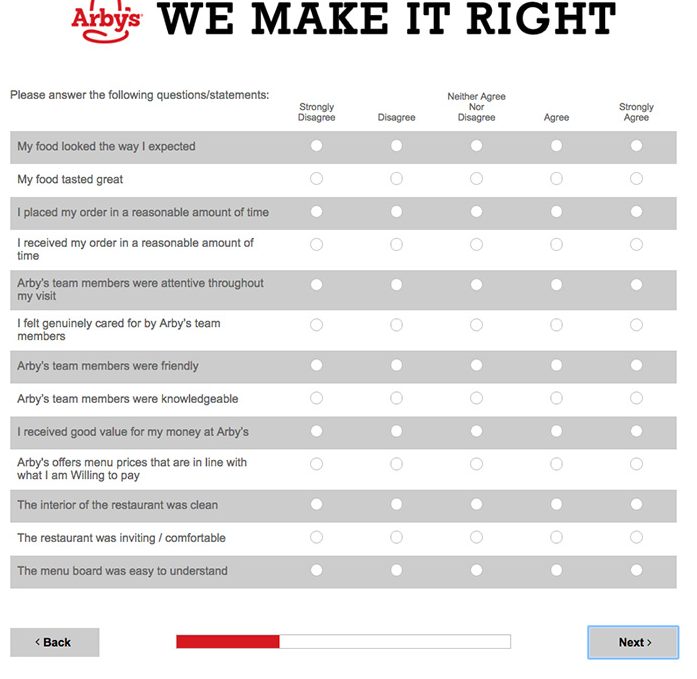697x679 pixels.
Task: Select Strongly Agree for 'My food tasted great'
Action: (x=636, y=179)
